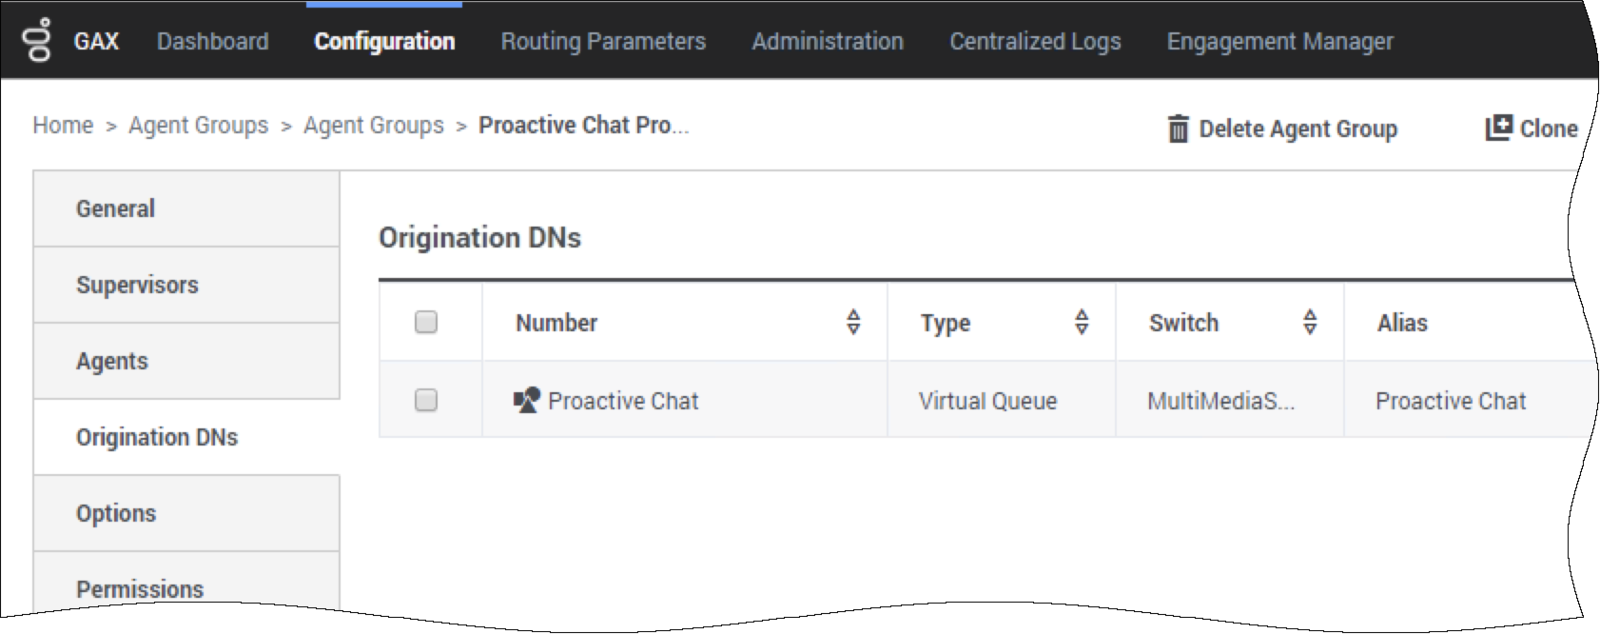This screenshot has height=634, width=1600.
Task: Click the Clone icon
Action: [1498, 128]
